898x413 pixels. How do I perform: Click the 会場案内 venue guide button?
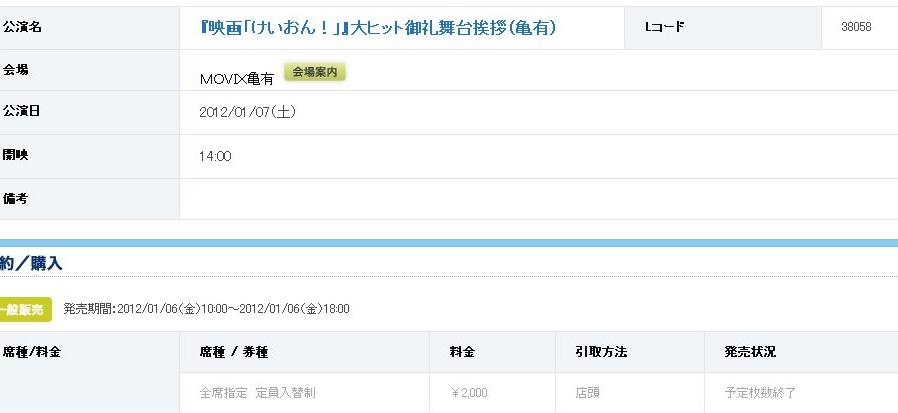click(316, 72)
